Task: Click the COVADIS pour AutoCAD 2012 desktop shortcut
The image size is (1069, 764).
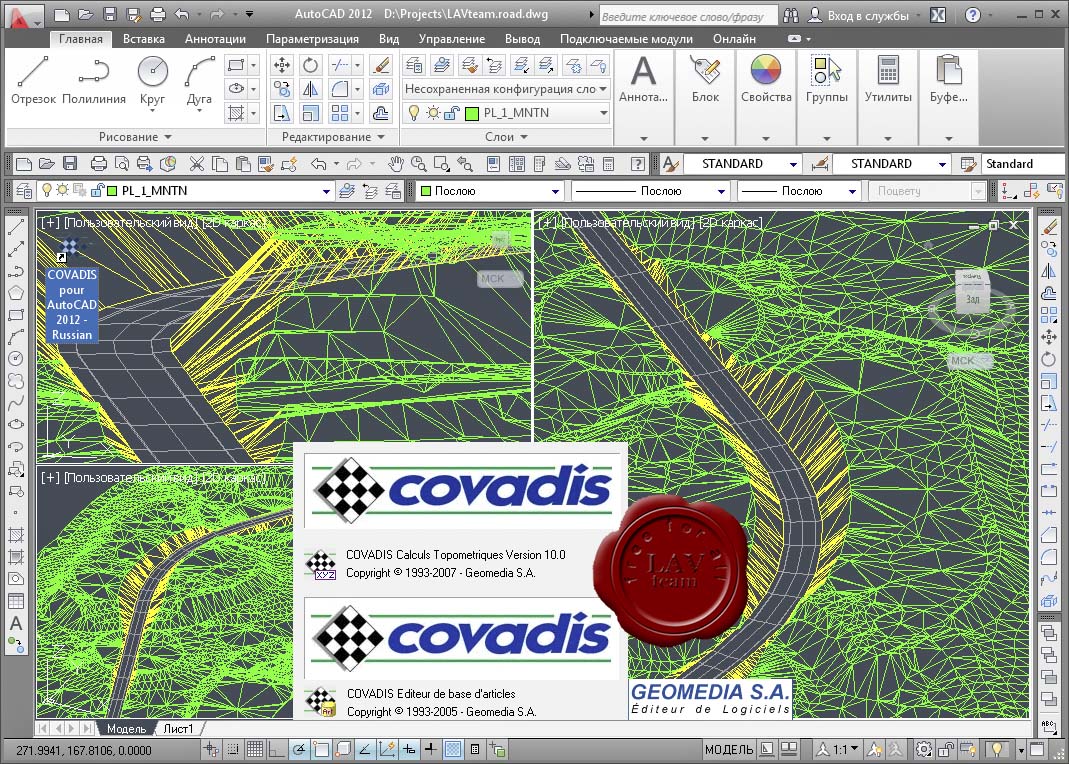Action: coord(72,290)
